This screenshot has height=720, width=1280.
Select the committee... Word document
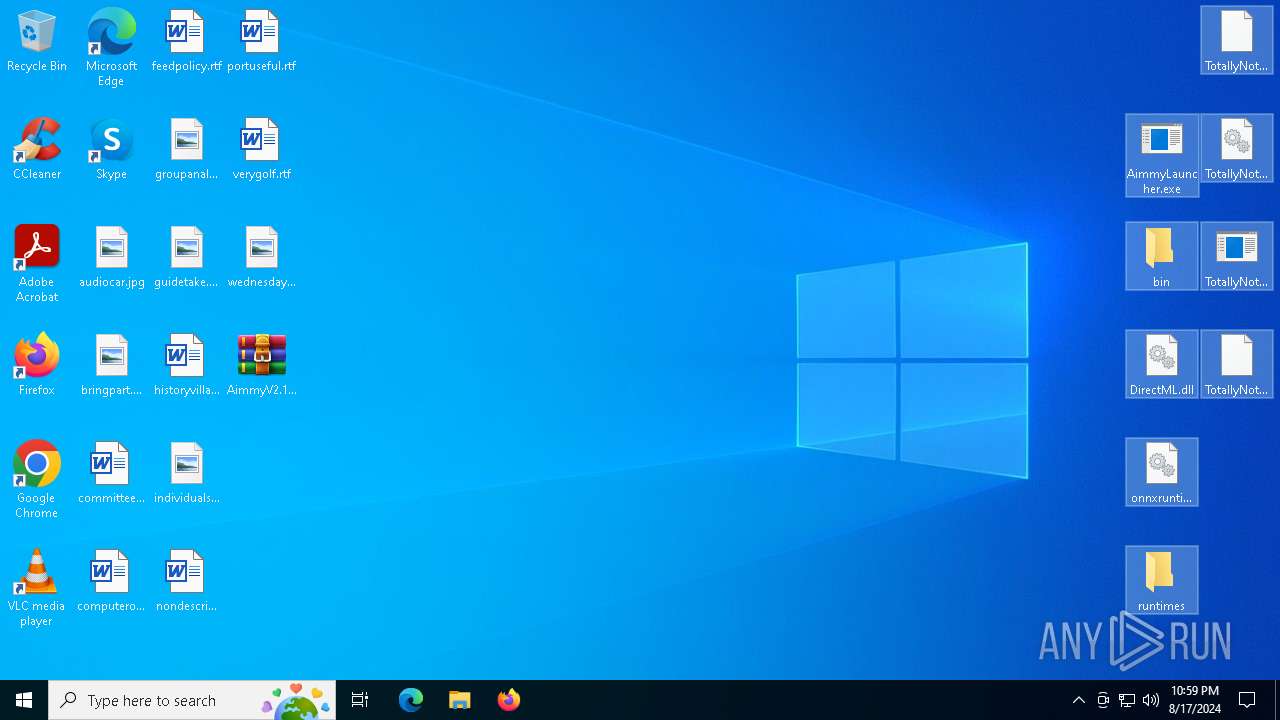pyautogui.click(x=111, y=474)
